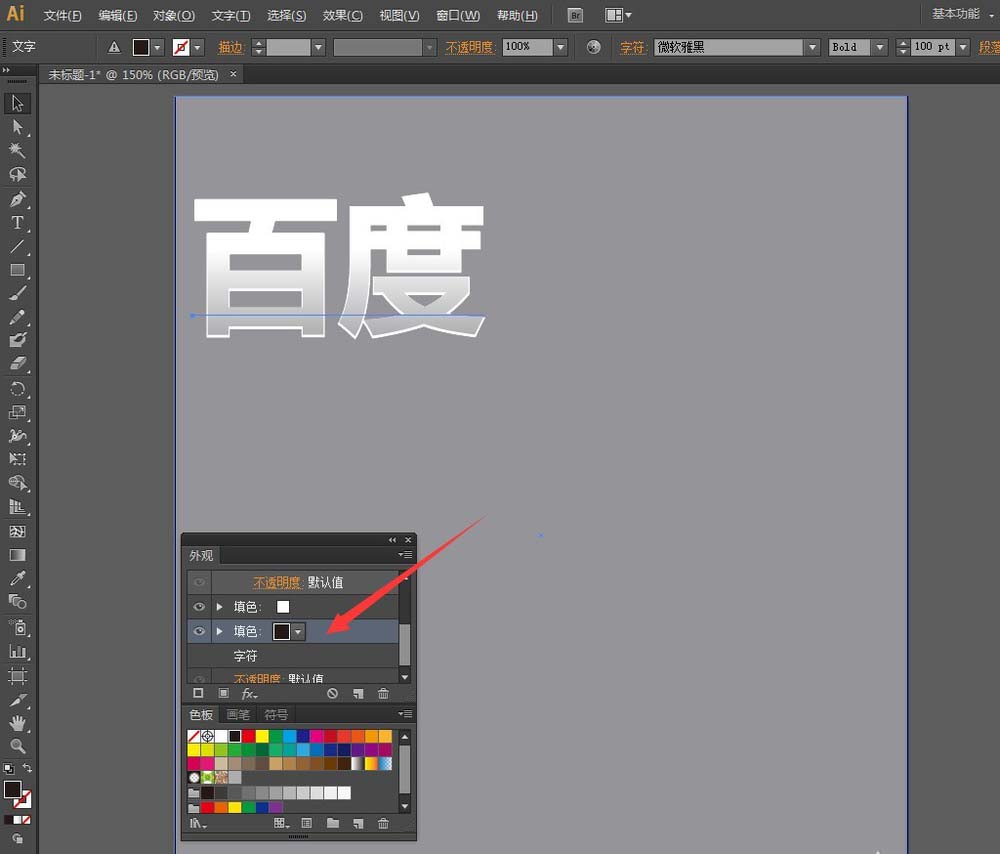Image resolution: width=1000 pixels, height=854 pixels.
Task: Pick the red swatch in top row
Action: 248,736
